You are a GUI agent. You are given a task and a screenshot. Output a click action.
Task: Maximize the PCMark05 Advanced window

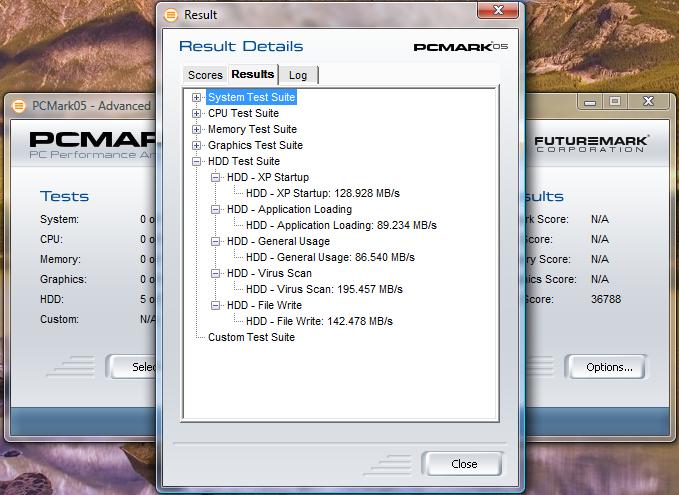click(614, 102)
